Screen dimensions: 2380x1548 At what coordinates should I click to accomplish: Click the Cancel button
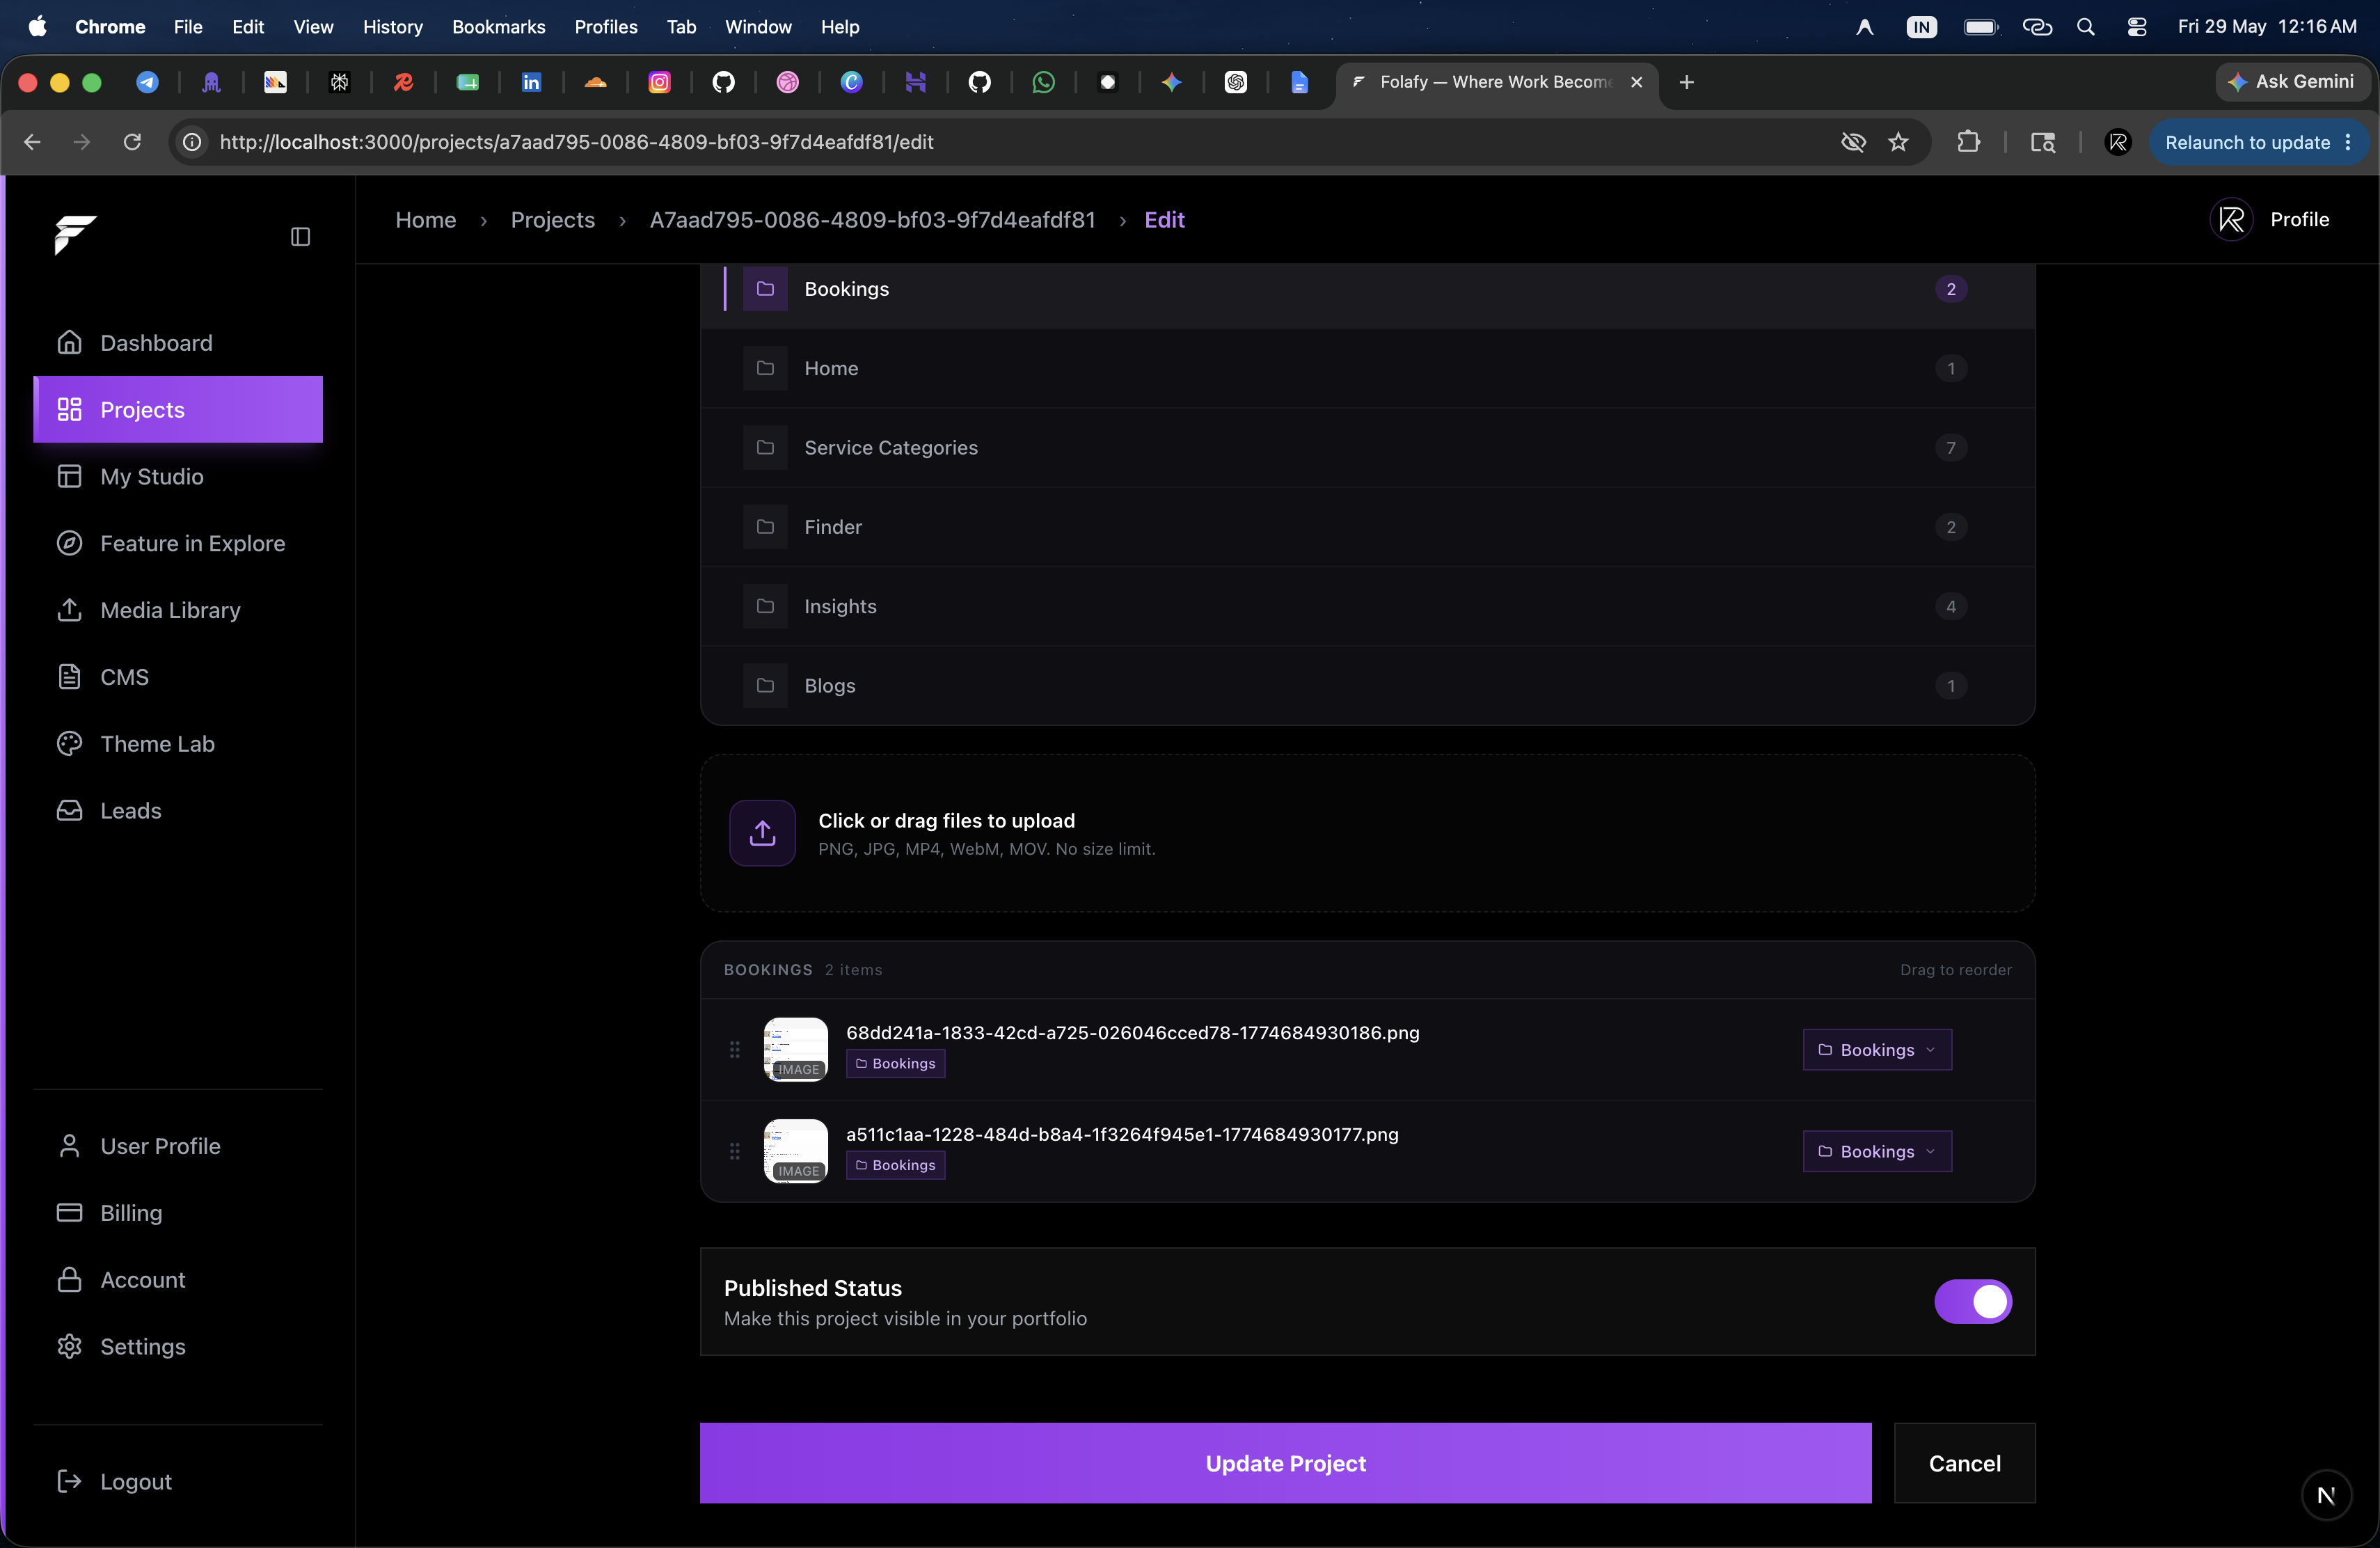[x=1964, y=1464]
